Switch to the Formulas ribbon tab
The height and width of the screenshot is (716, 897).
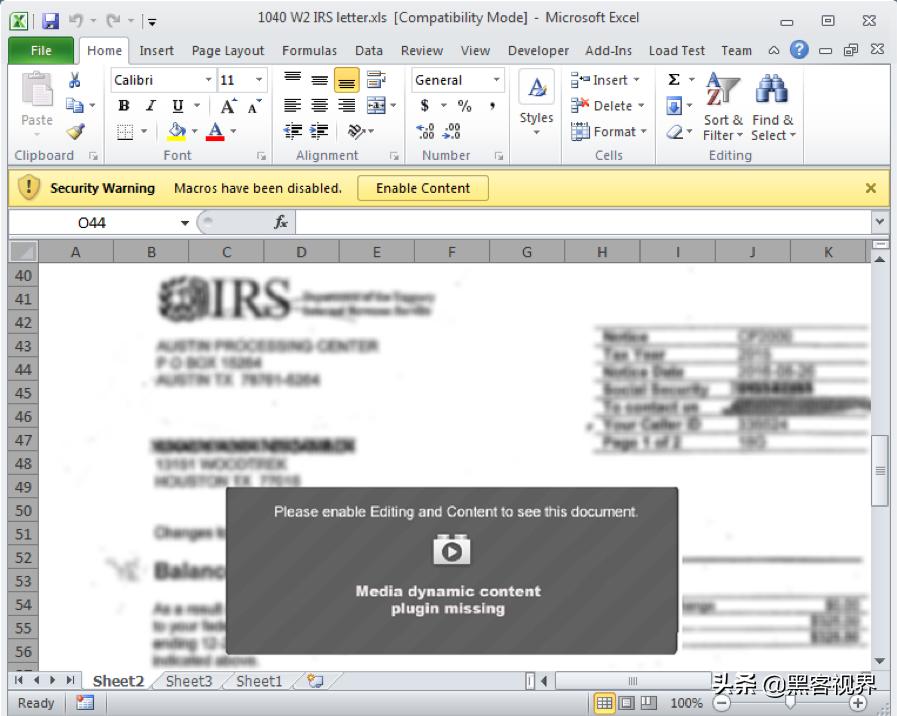coord(309,50)
